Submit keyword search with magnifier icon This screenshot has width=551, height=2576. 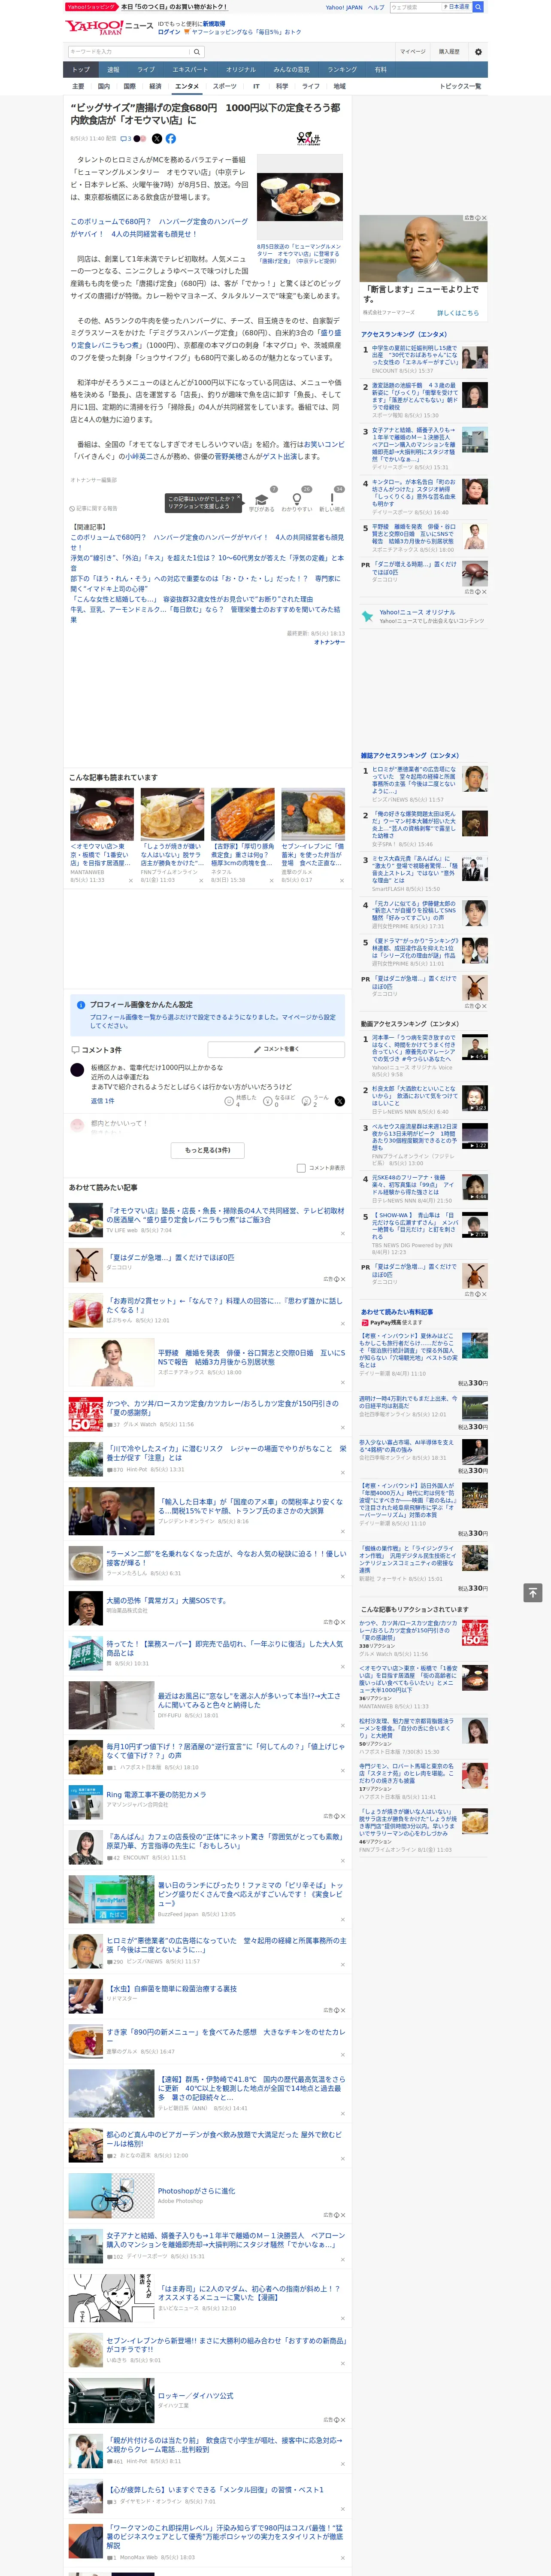pyautogui.click(x=197, y=52)
